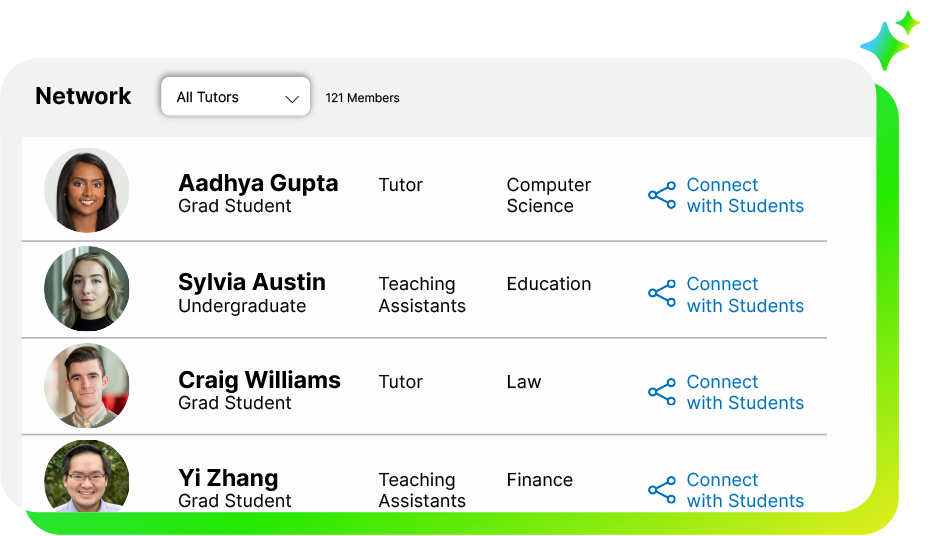Click share icon in Sylvia Austin's row
Viewport: 933px width, 536px height.
coord(662,294)
